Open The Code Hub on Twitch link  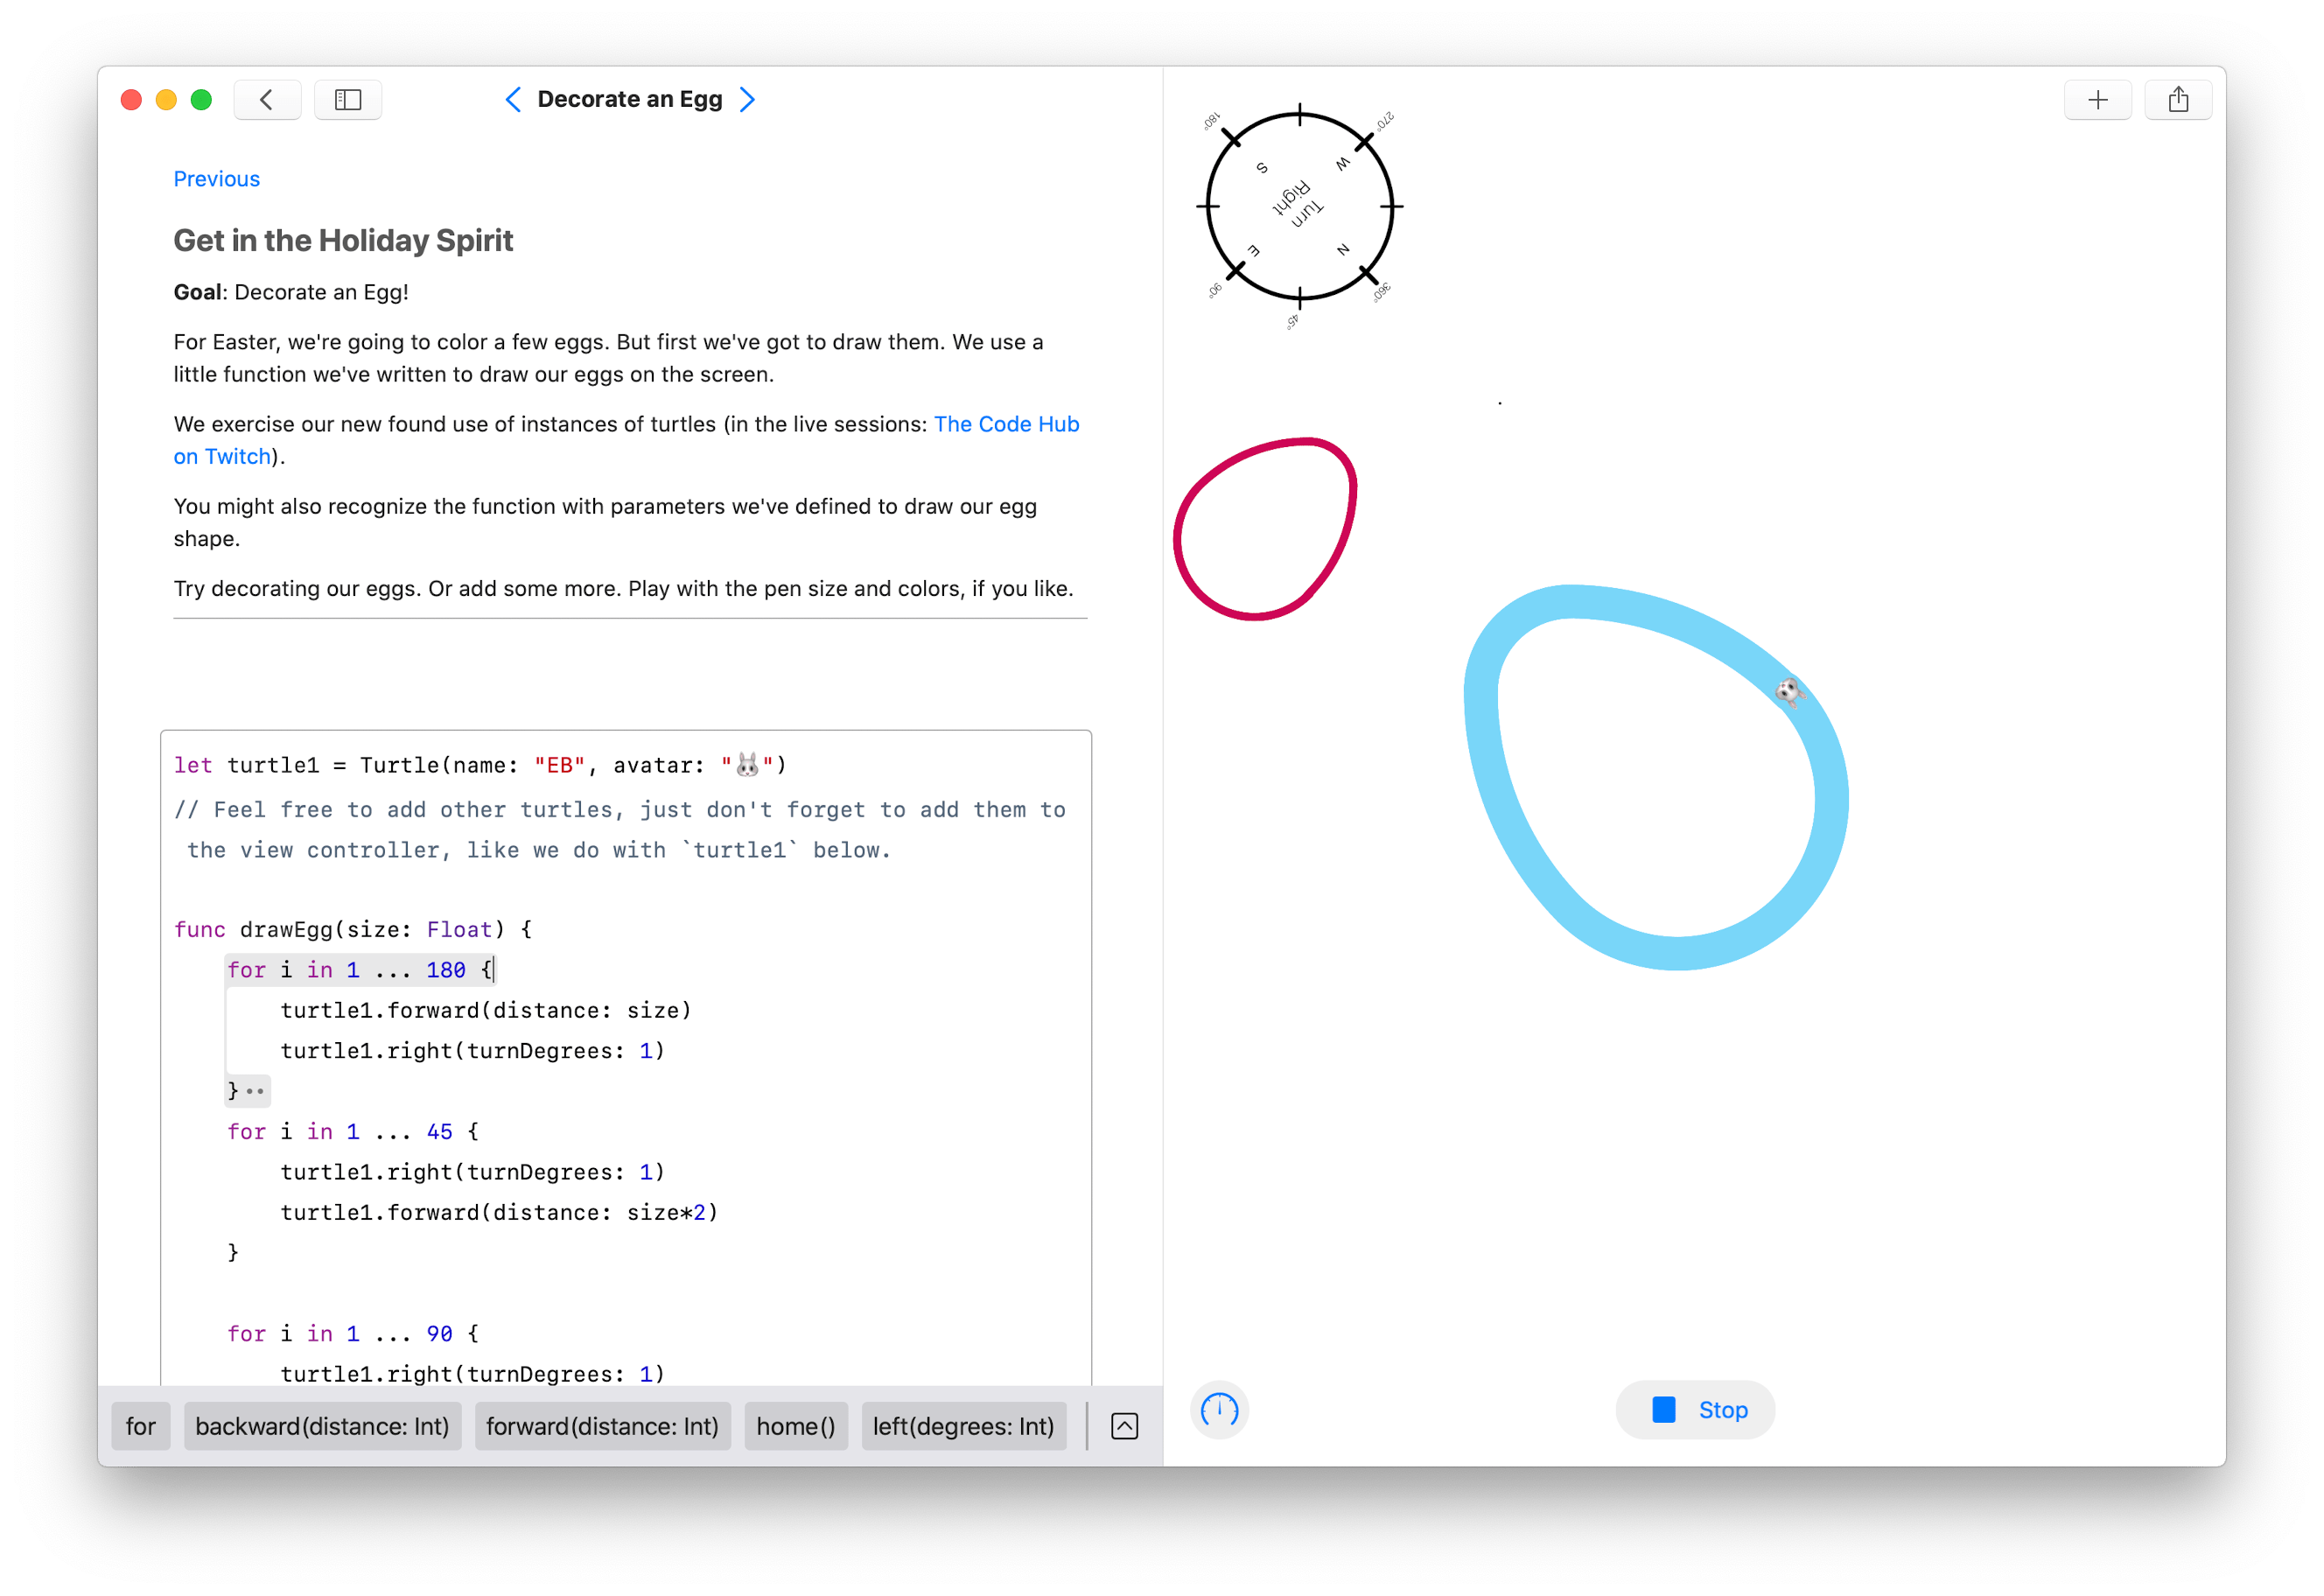click(x=1006, y=424)
